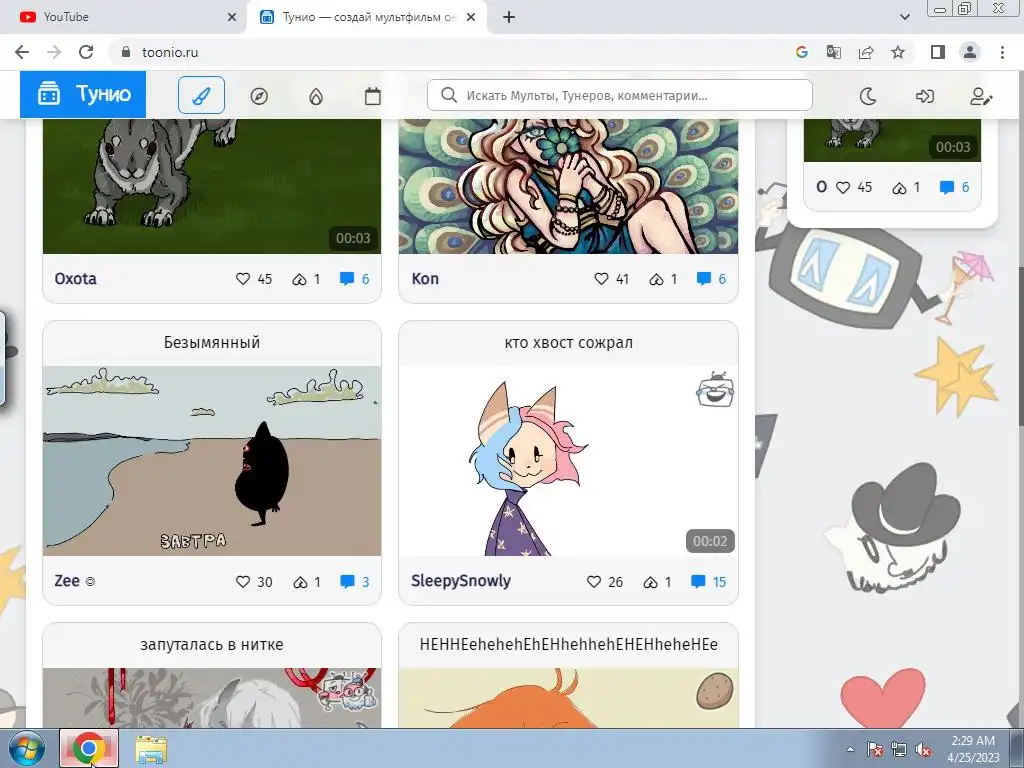Open comments on Zee card
This screenshot has height=768, width=1024.
coord(347,581)
